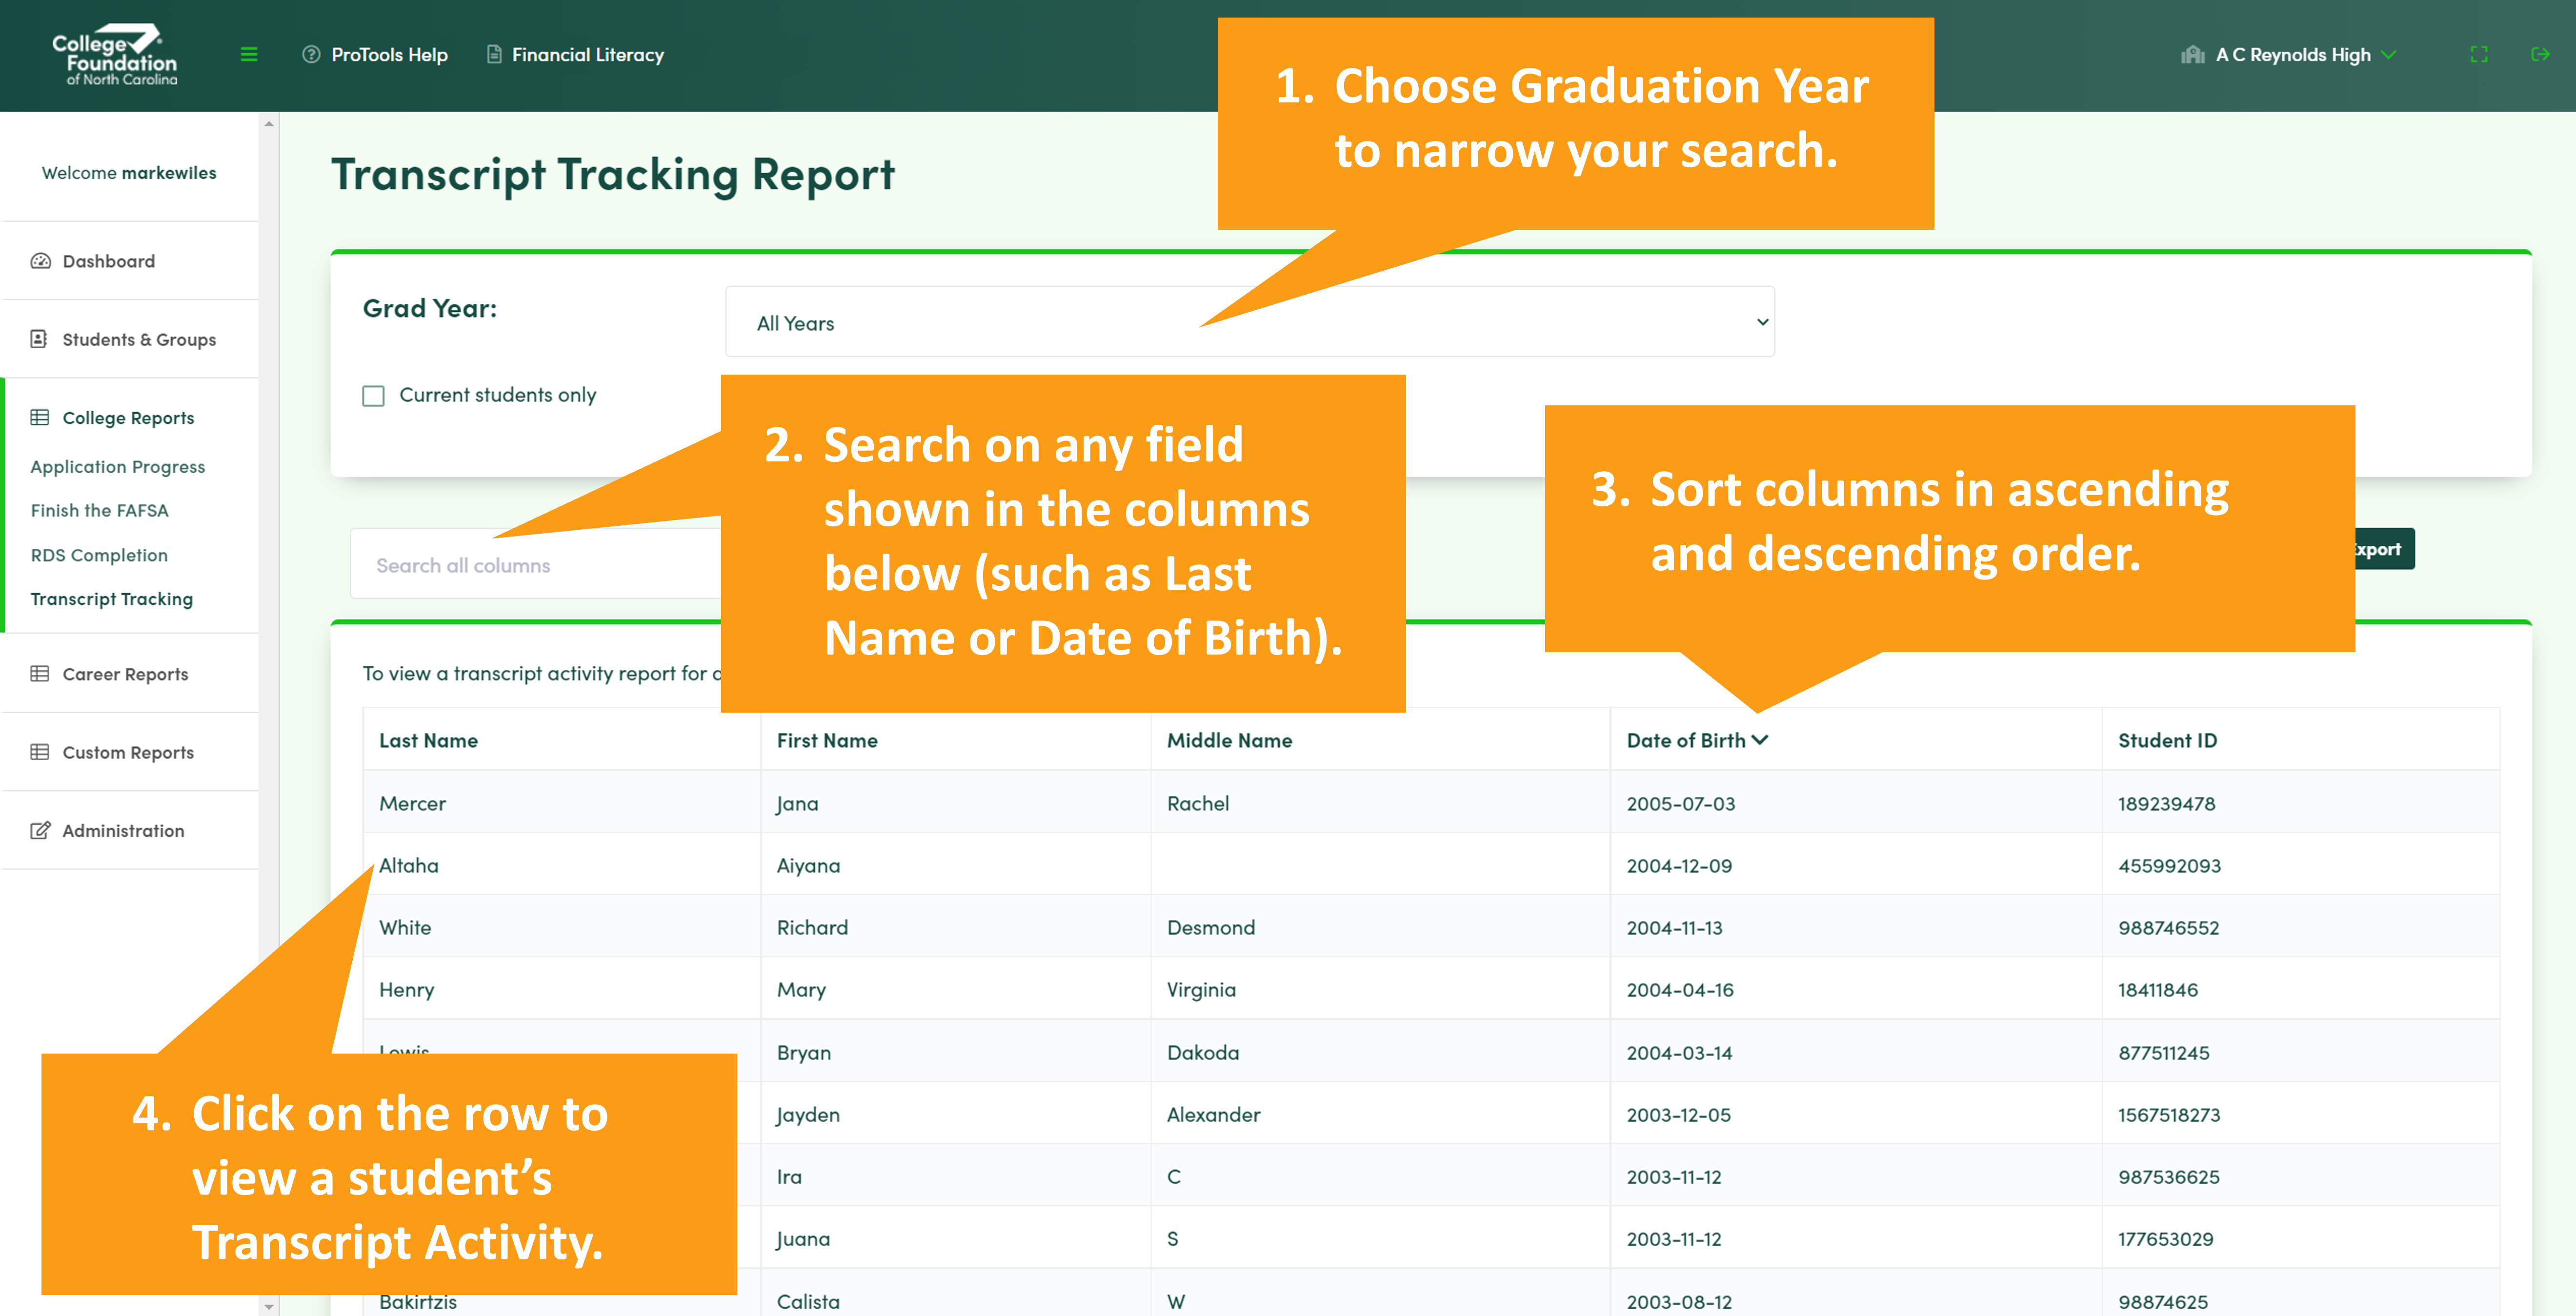Click first name Juana in the table
Image resolution: width=2576 pixels, height=1316 pixels.
[803, 1238]
